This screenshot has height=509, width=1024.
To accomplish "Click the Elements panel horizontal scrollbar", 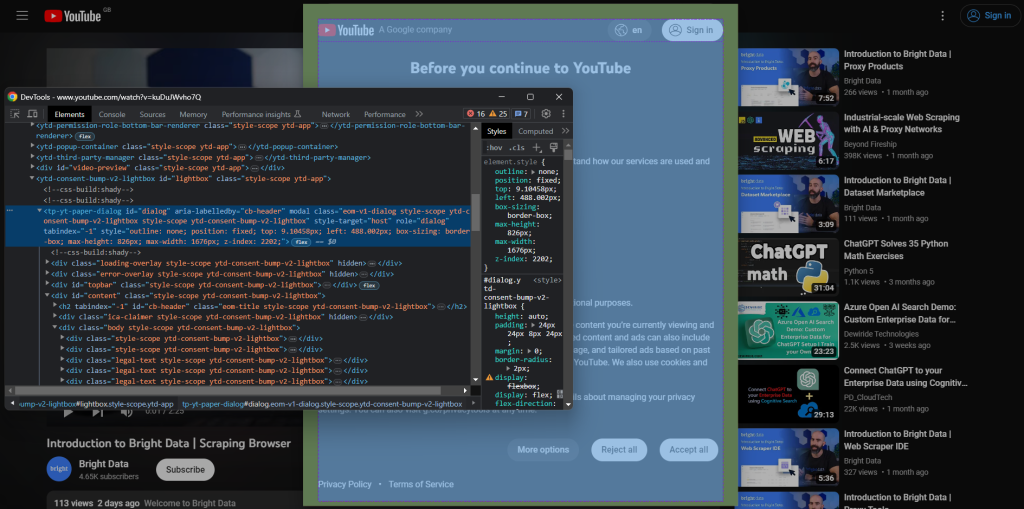I will tap(238, 390).
